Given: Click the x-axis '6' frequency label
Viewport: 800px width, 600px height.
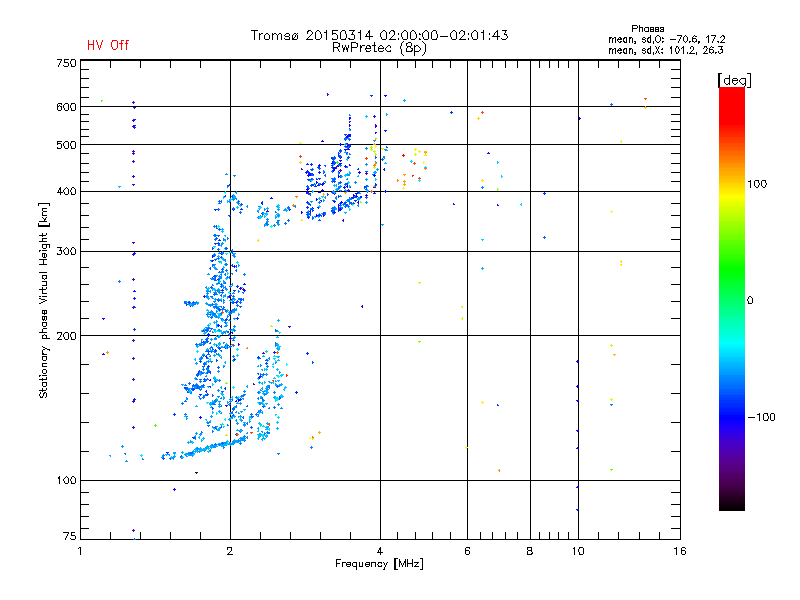Looking at the screenshot, I should click(x=467, y=551).
